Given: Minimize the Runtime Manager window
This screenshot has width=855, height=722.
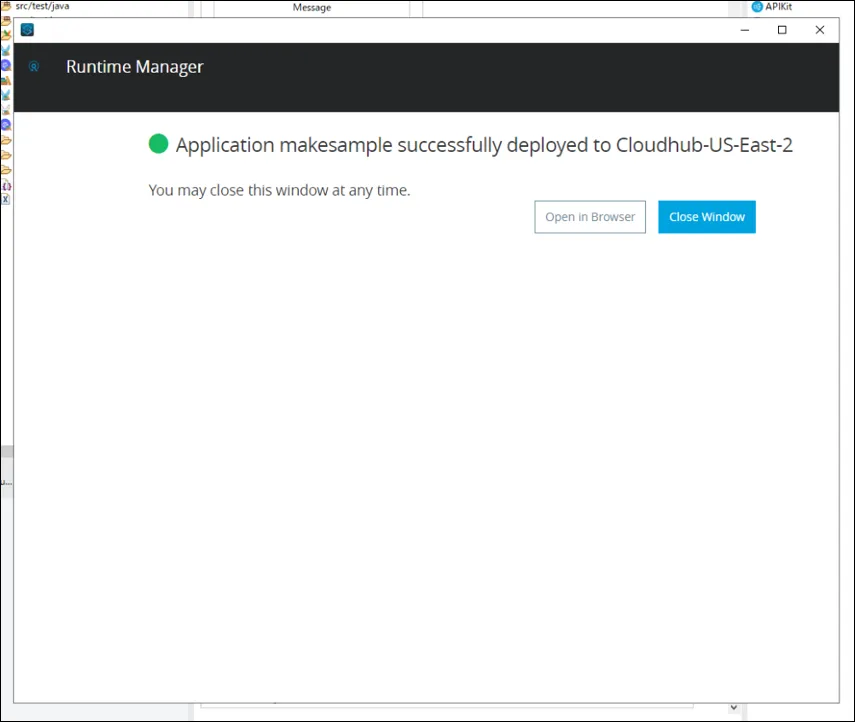Looking at the screenshot, I should (745, 30).
